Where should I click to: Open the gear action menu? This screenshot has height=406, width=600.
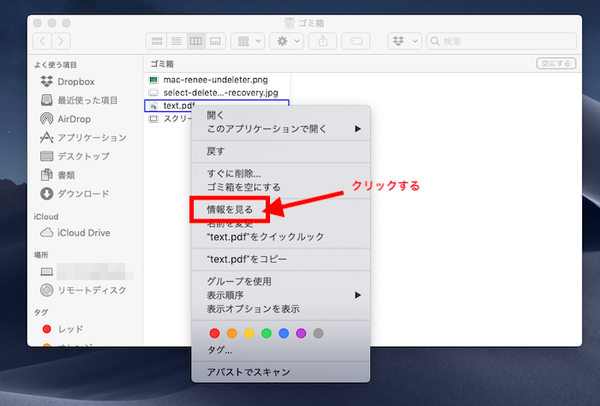pyautogui.click(x=287, y=41)
